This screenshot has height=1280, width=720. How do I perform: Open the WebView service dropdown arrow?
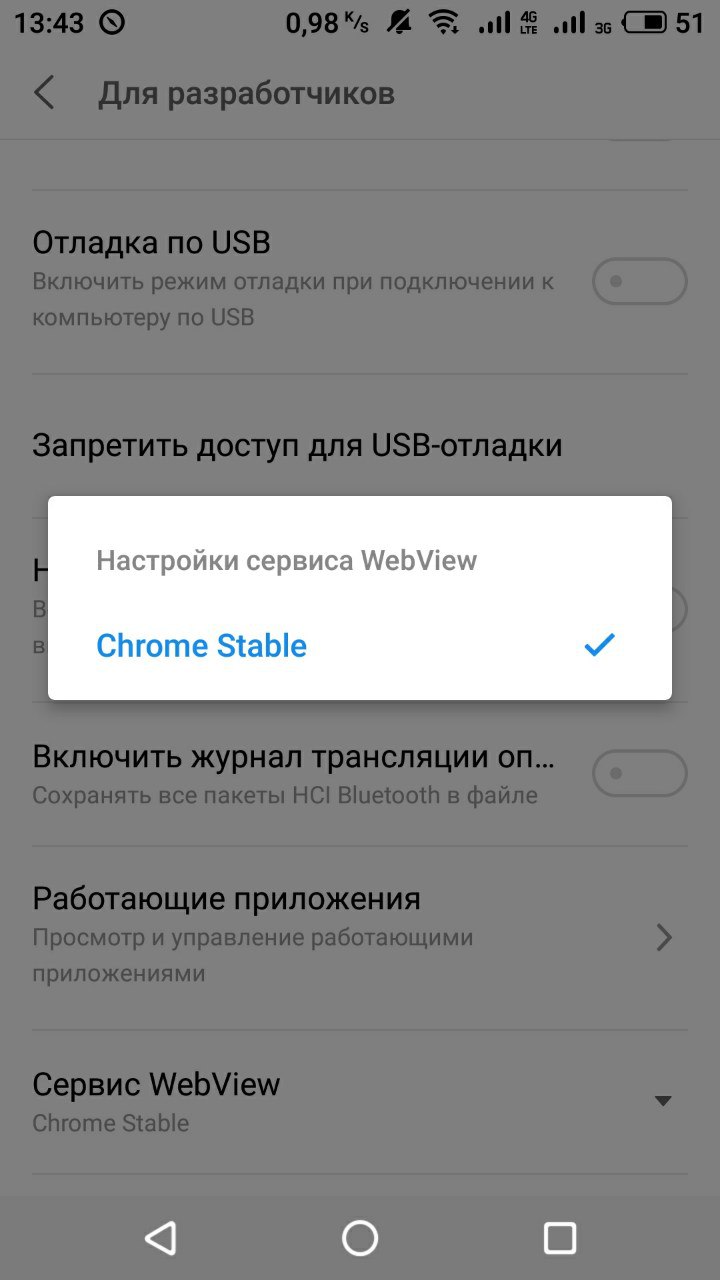[662, 1101]
